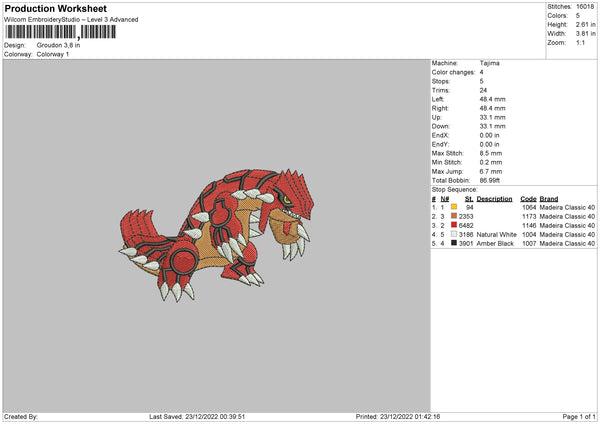Click the Brand column header
Image resolution: width=600 pixels, height=424 pixels.
549,199
